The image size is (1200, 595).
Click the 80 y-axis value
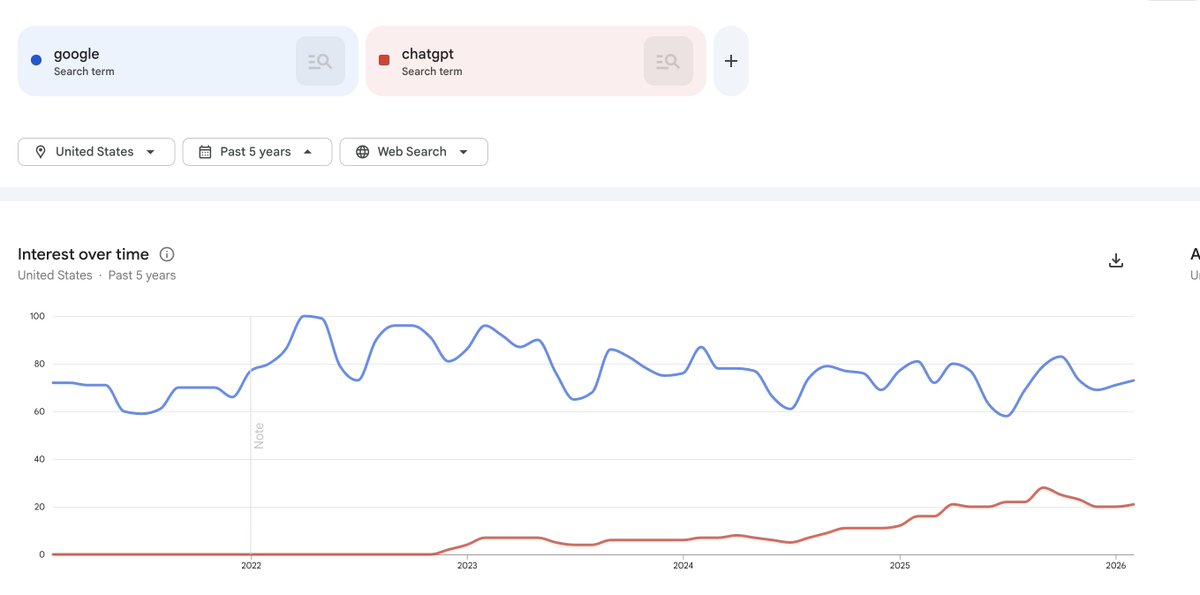(x=40, y=364)
